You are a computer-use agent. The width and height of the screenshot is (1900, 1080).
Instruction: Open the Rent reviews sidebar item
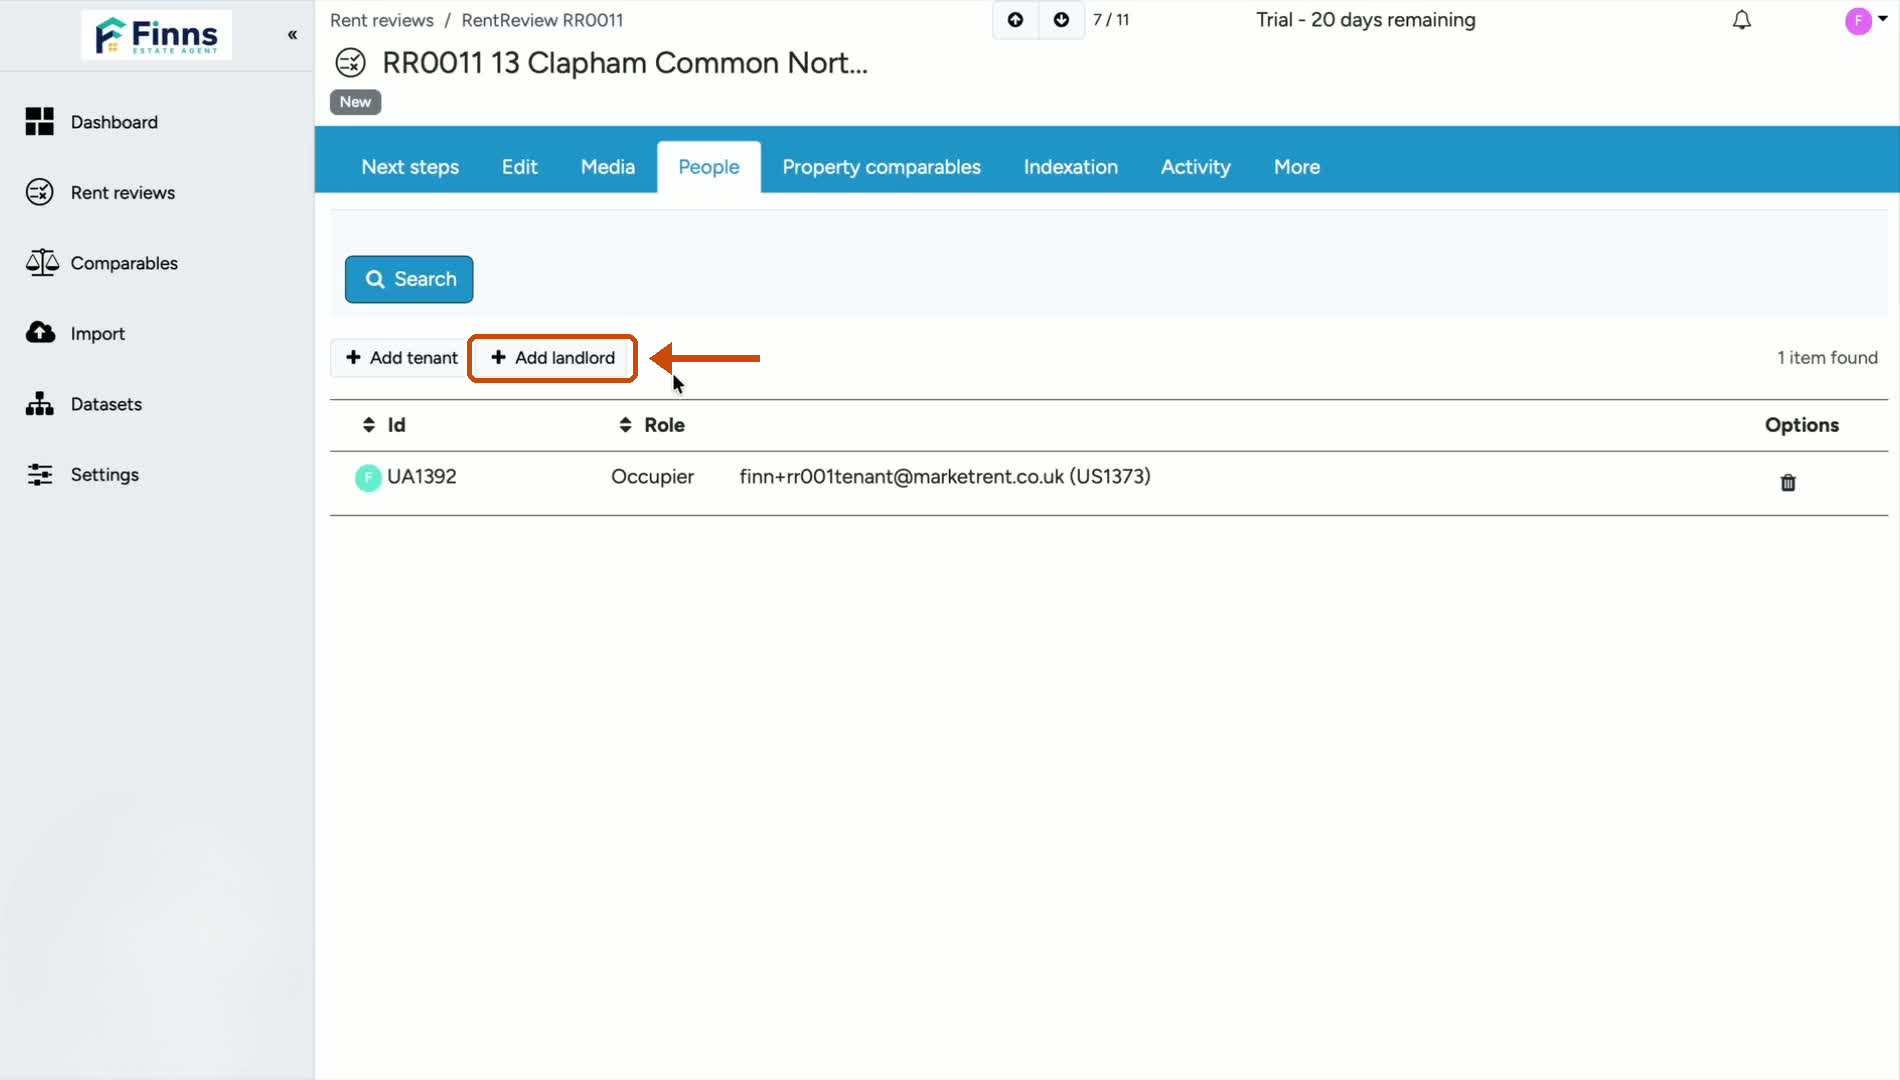point(122,192)
